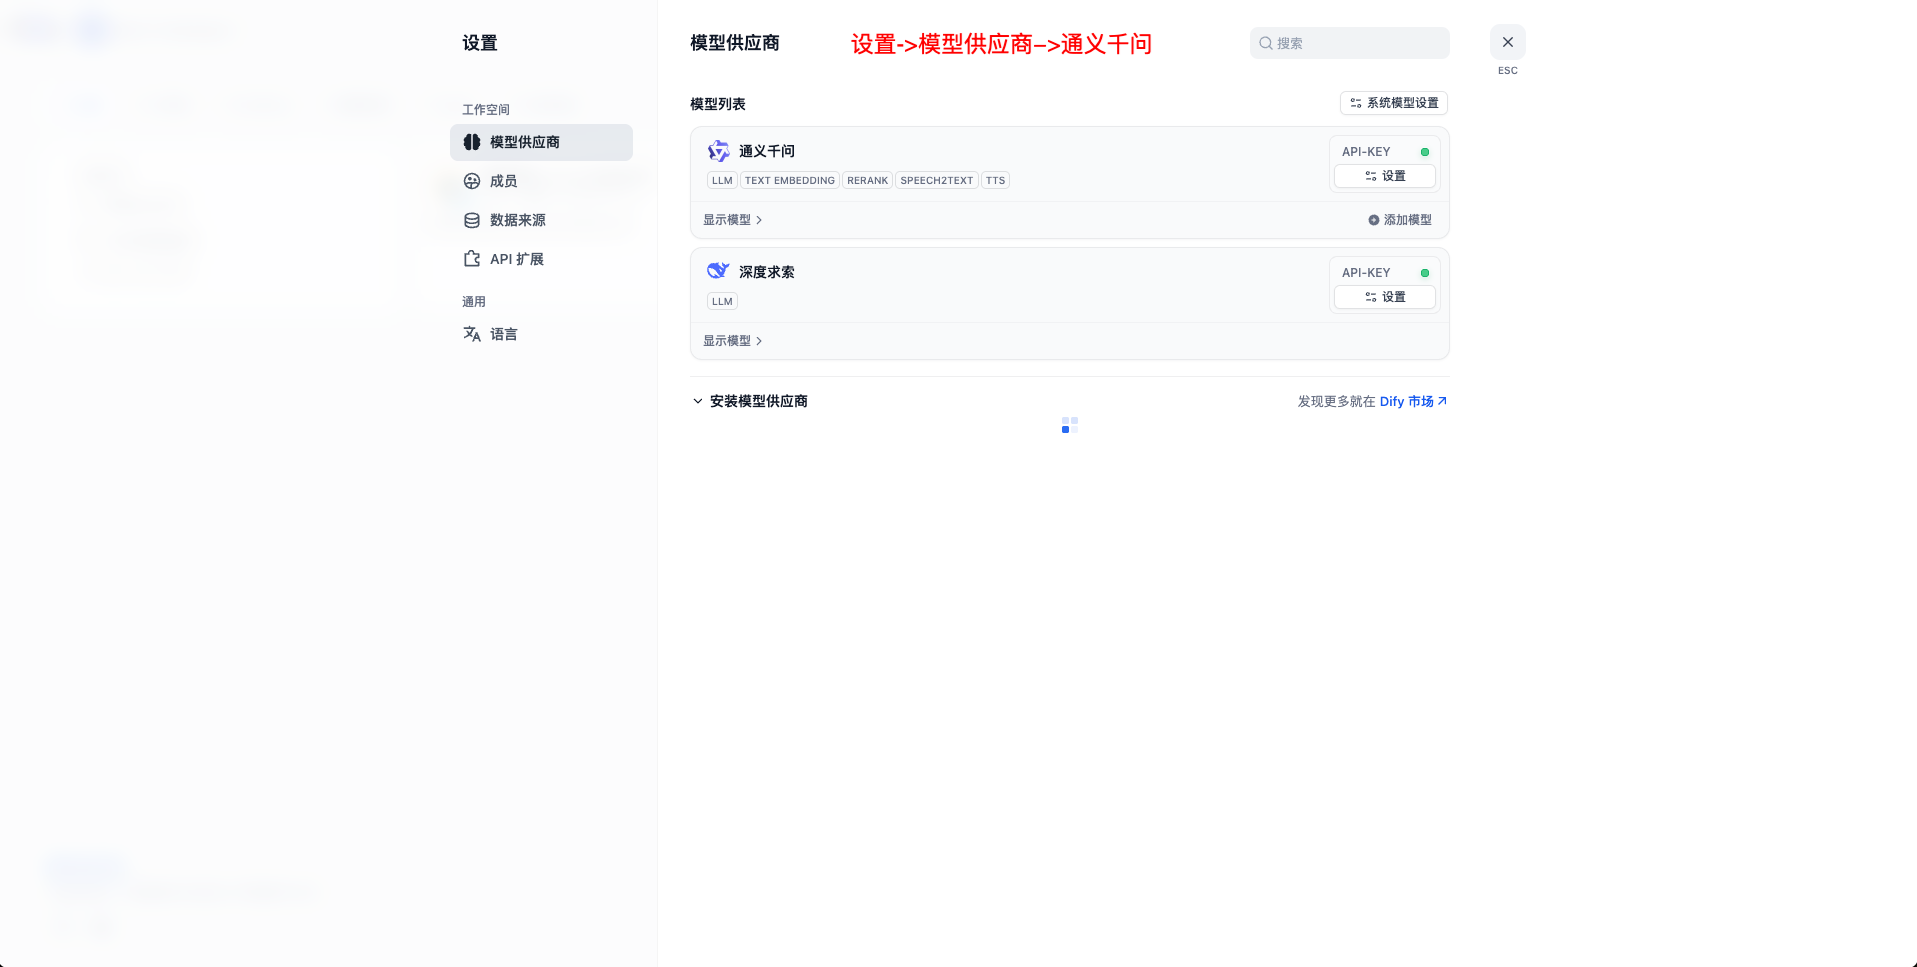Go to 数据来源 data source settings
Image resolution: width=1917 pixels, height=967 pixels.
click(541, 220)
